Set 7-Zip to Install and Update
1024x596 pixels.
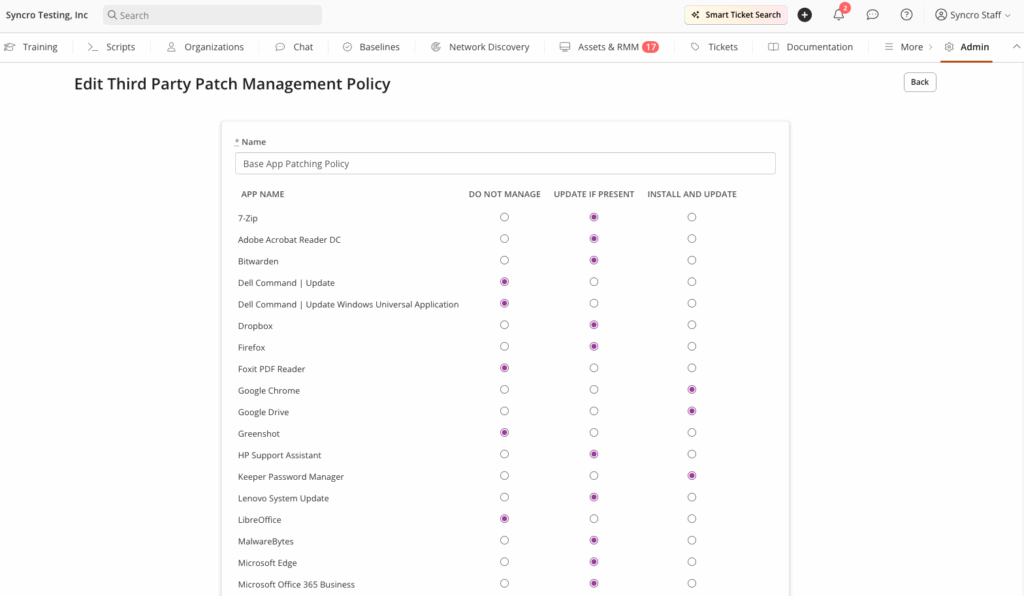(x=692, y=217)
